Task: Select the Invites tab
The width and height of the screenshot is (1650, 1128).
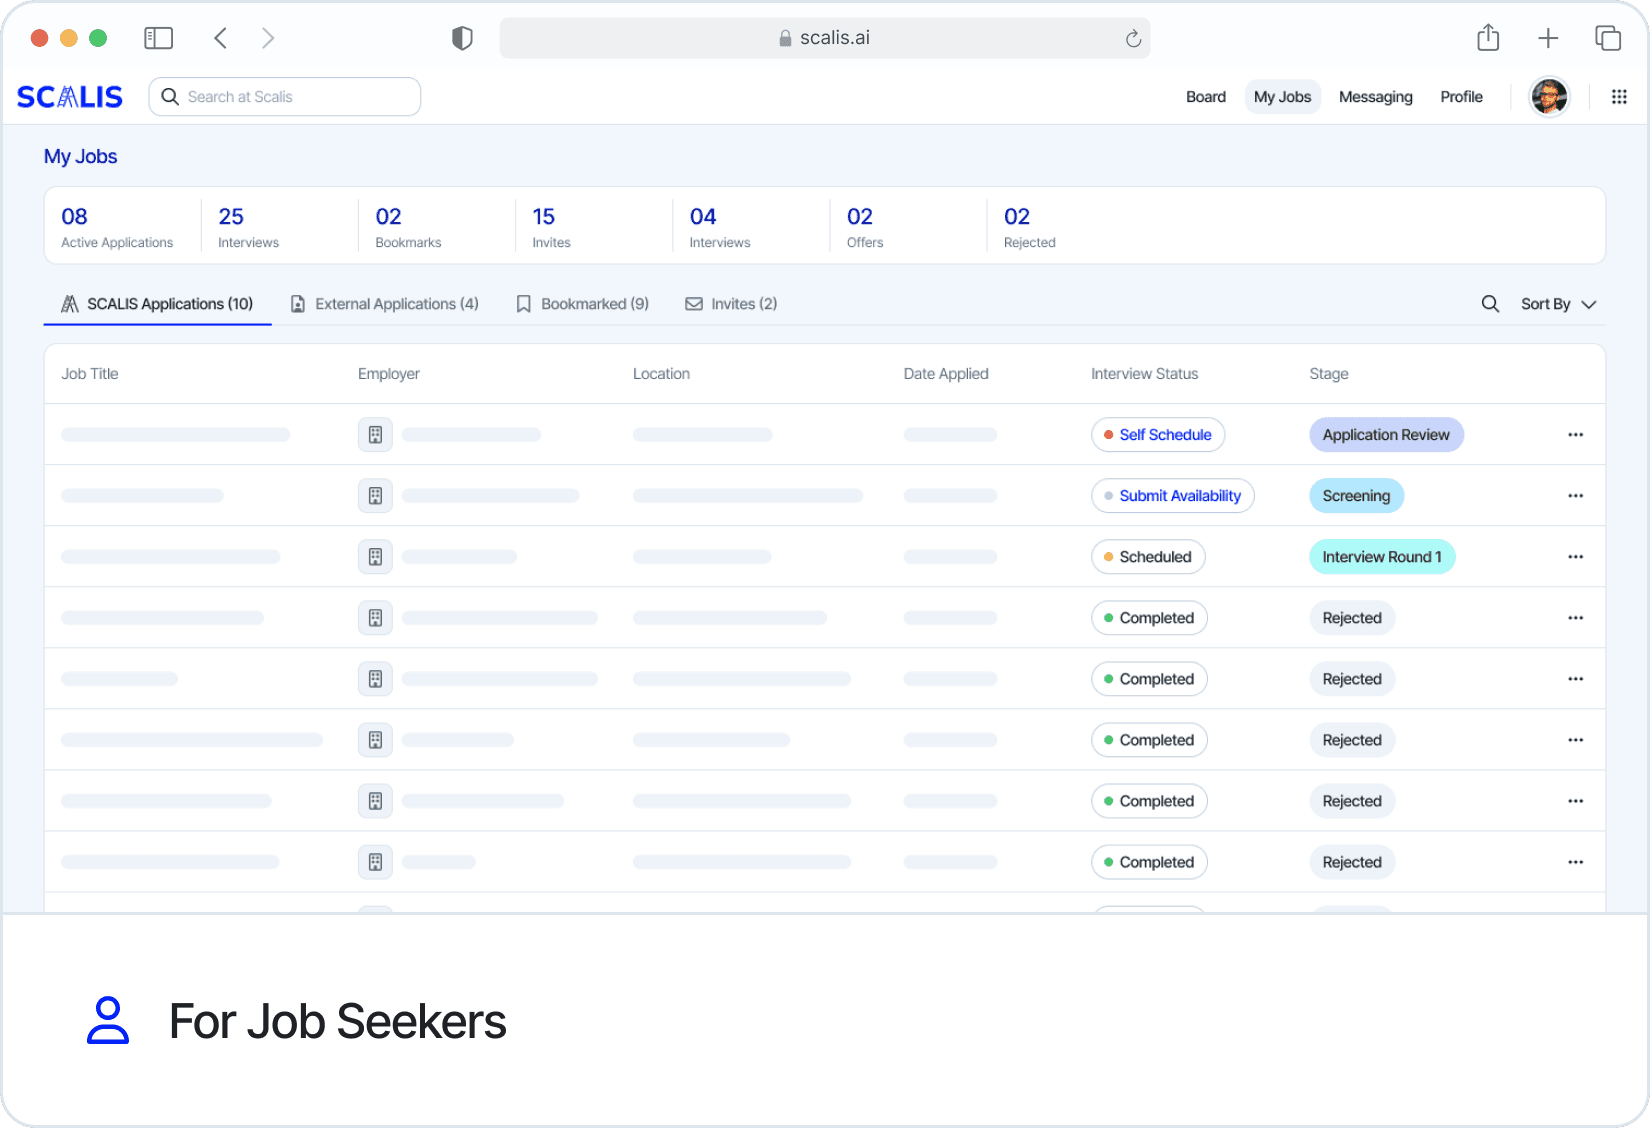Action: point(731,304)
